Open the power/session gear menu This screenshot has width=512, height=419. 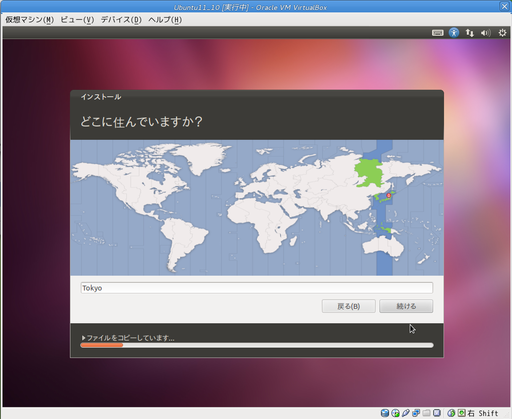(x=502, y=33)
